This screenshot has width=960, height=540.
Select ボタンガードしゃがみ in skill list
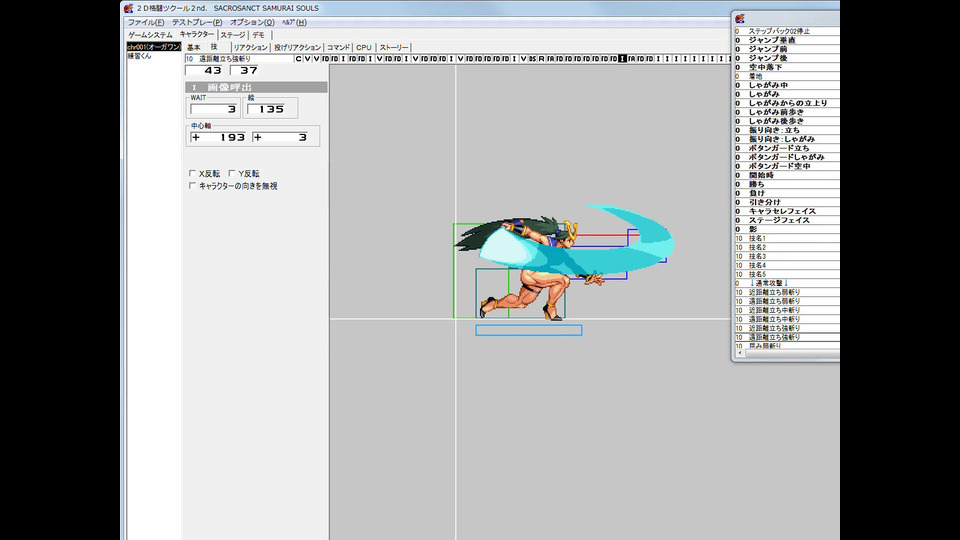pyautogui.click(x=787, y=157)
